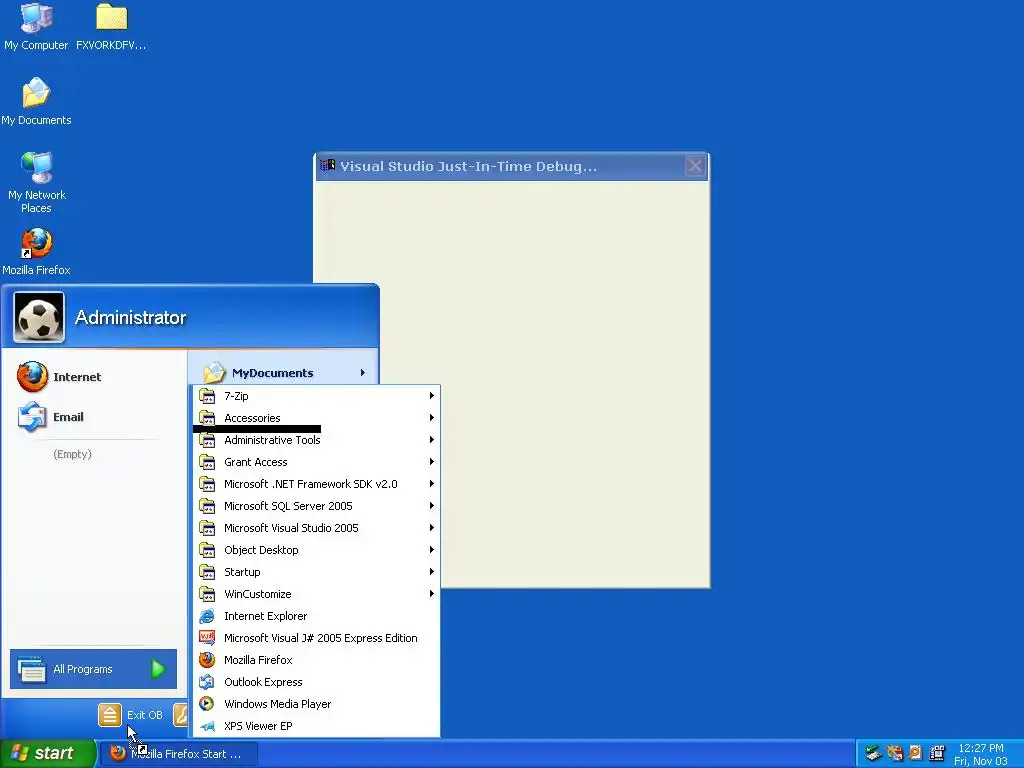Open Startup program folder
Viewport: 1024px width, 768px height.
pyautogui.click(x=317, y=572)
